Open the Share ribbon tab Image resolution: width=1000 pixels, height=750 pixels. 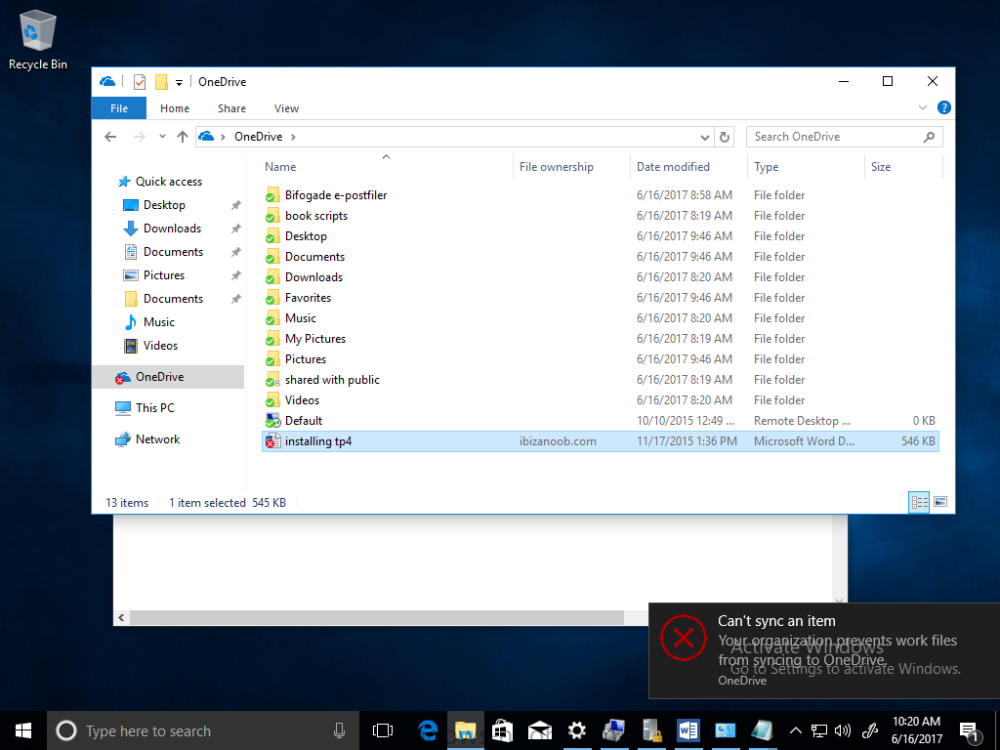[x=232, y=108]
